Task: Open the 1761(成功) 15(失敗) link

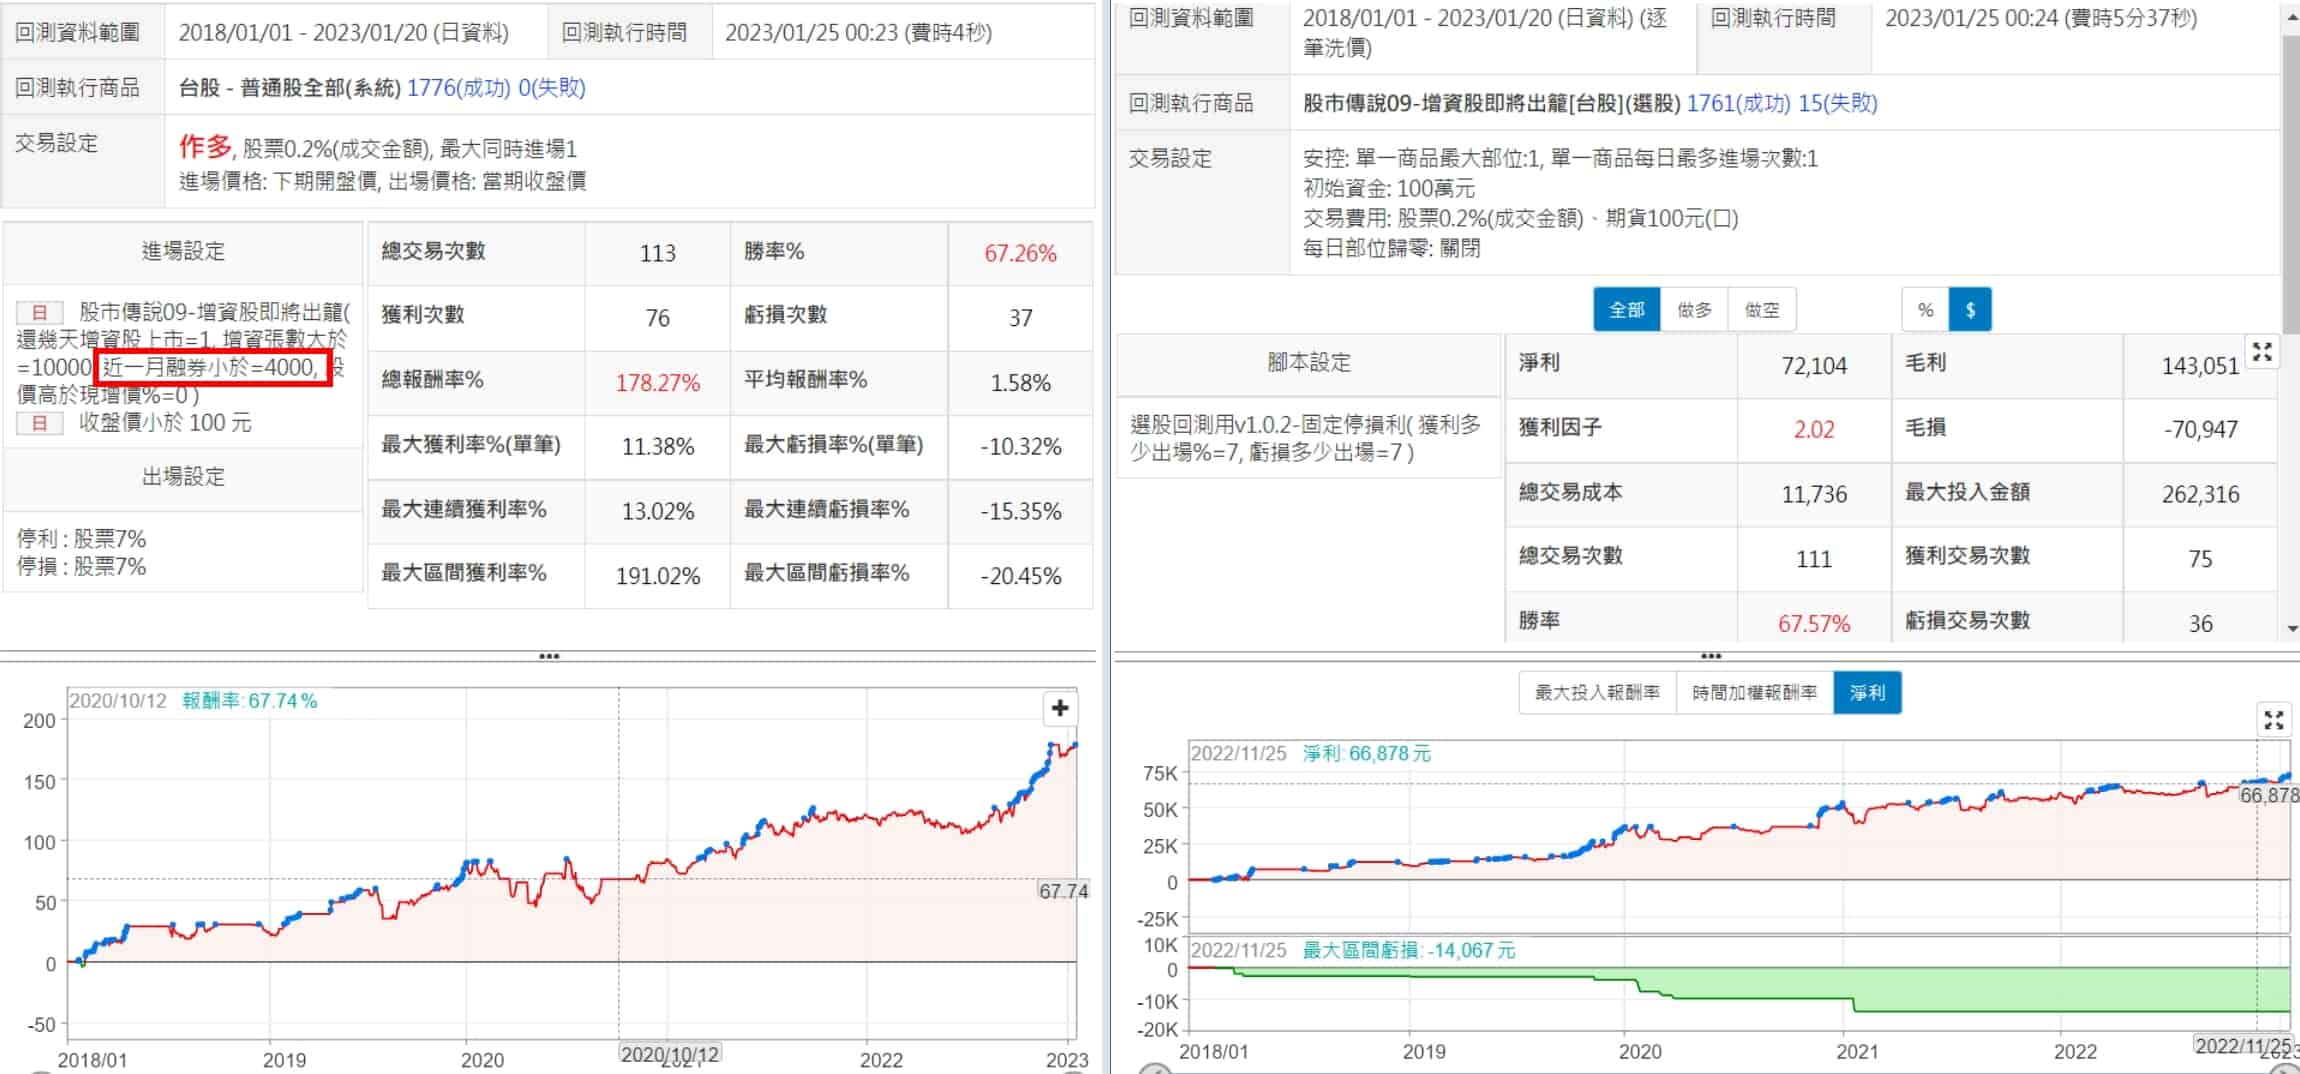Action: click(1782, 103)
